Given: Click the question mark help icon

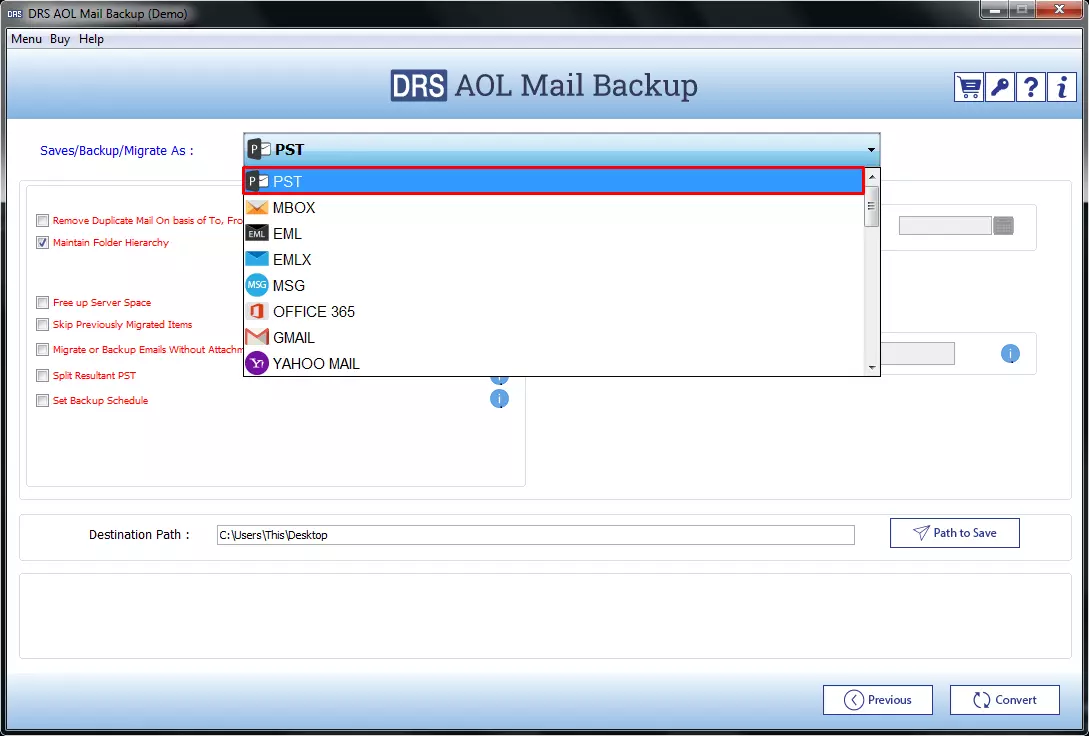Looking at the screenshot, I should click(1031, 87).
